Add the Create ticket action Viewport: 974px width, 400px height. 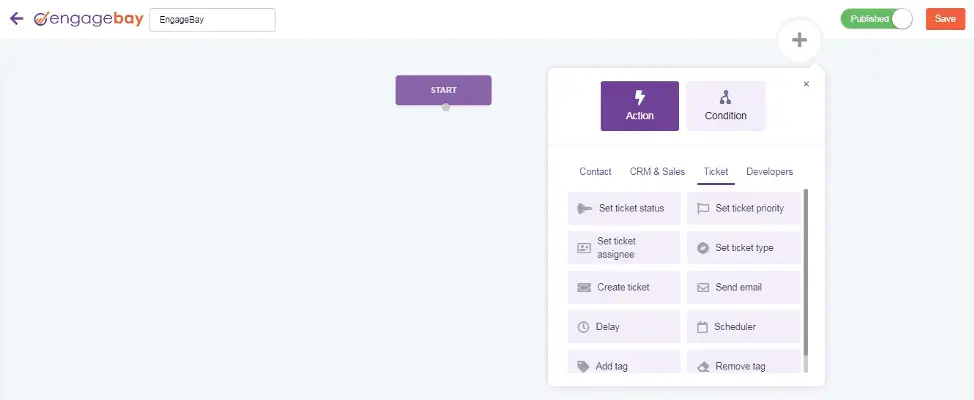(624, 287)
